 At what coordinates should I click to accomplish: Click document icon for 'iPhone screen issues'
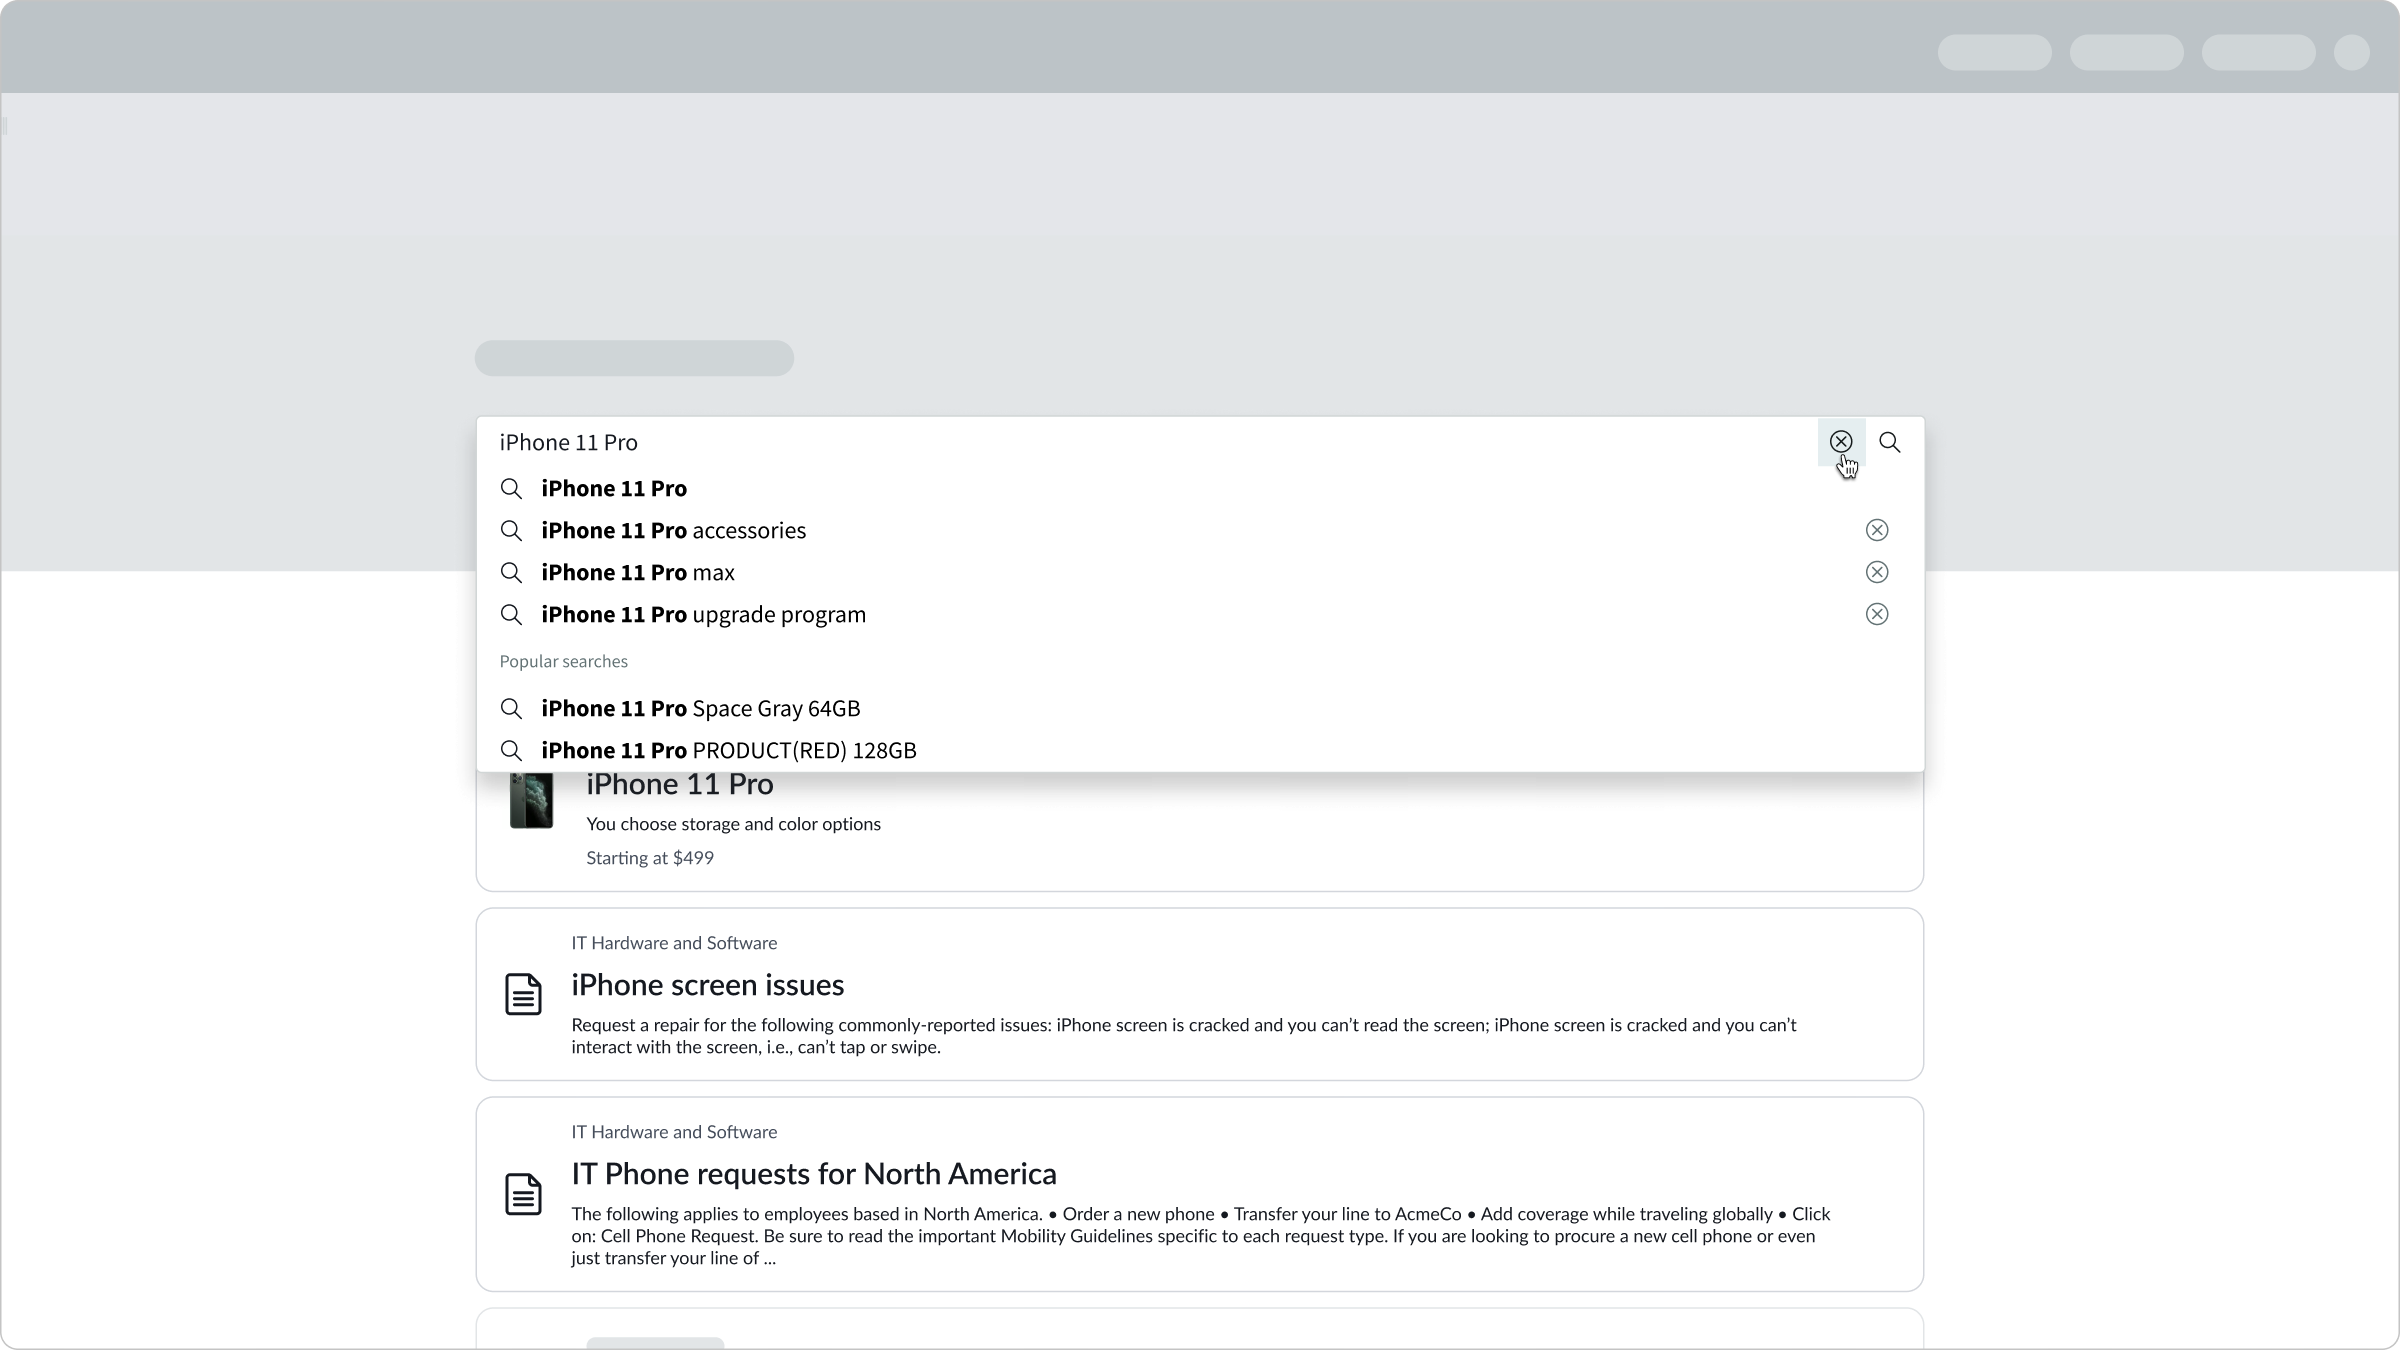pyautogui.click(x=523, y=994)
